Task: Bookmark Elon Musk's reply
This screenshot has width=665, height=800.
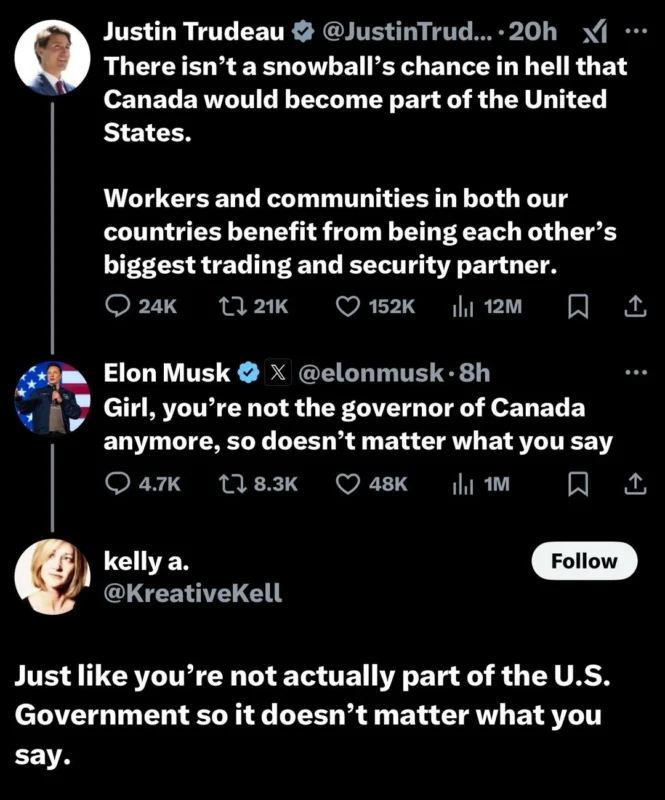Action: coord(578,484)
